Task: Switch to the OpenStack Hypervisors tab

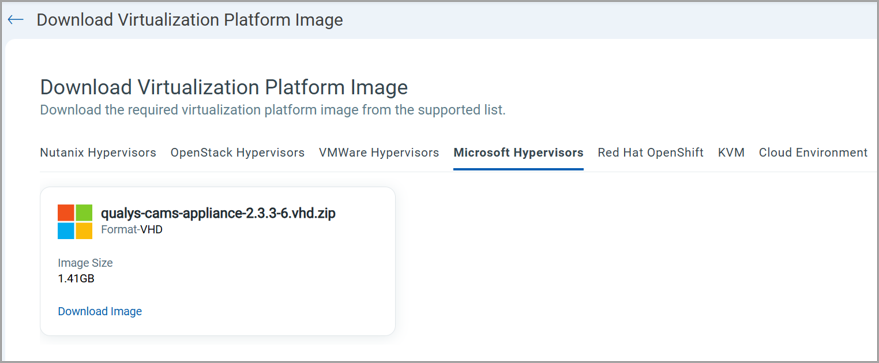Action: (x=238, y=152)
